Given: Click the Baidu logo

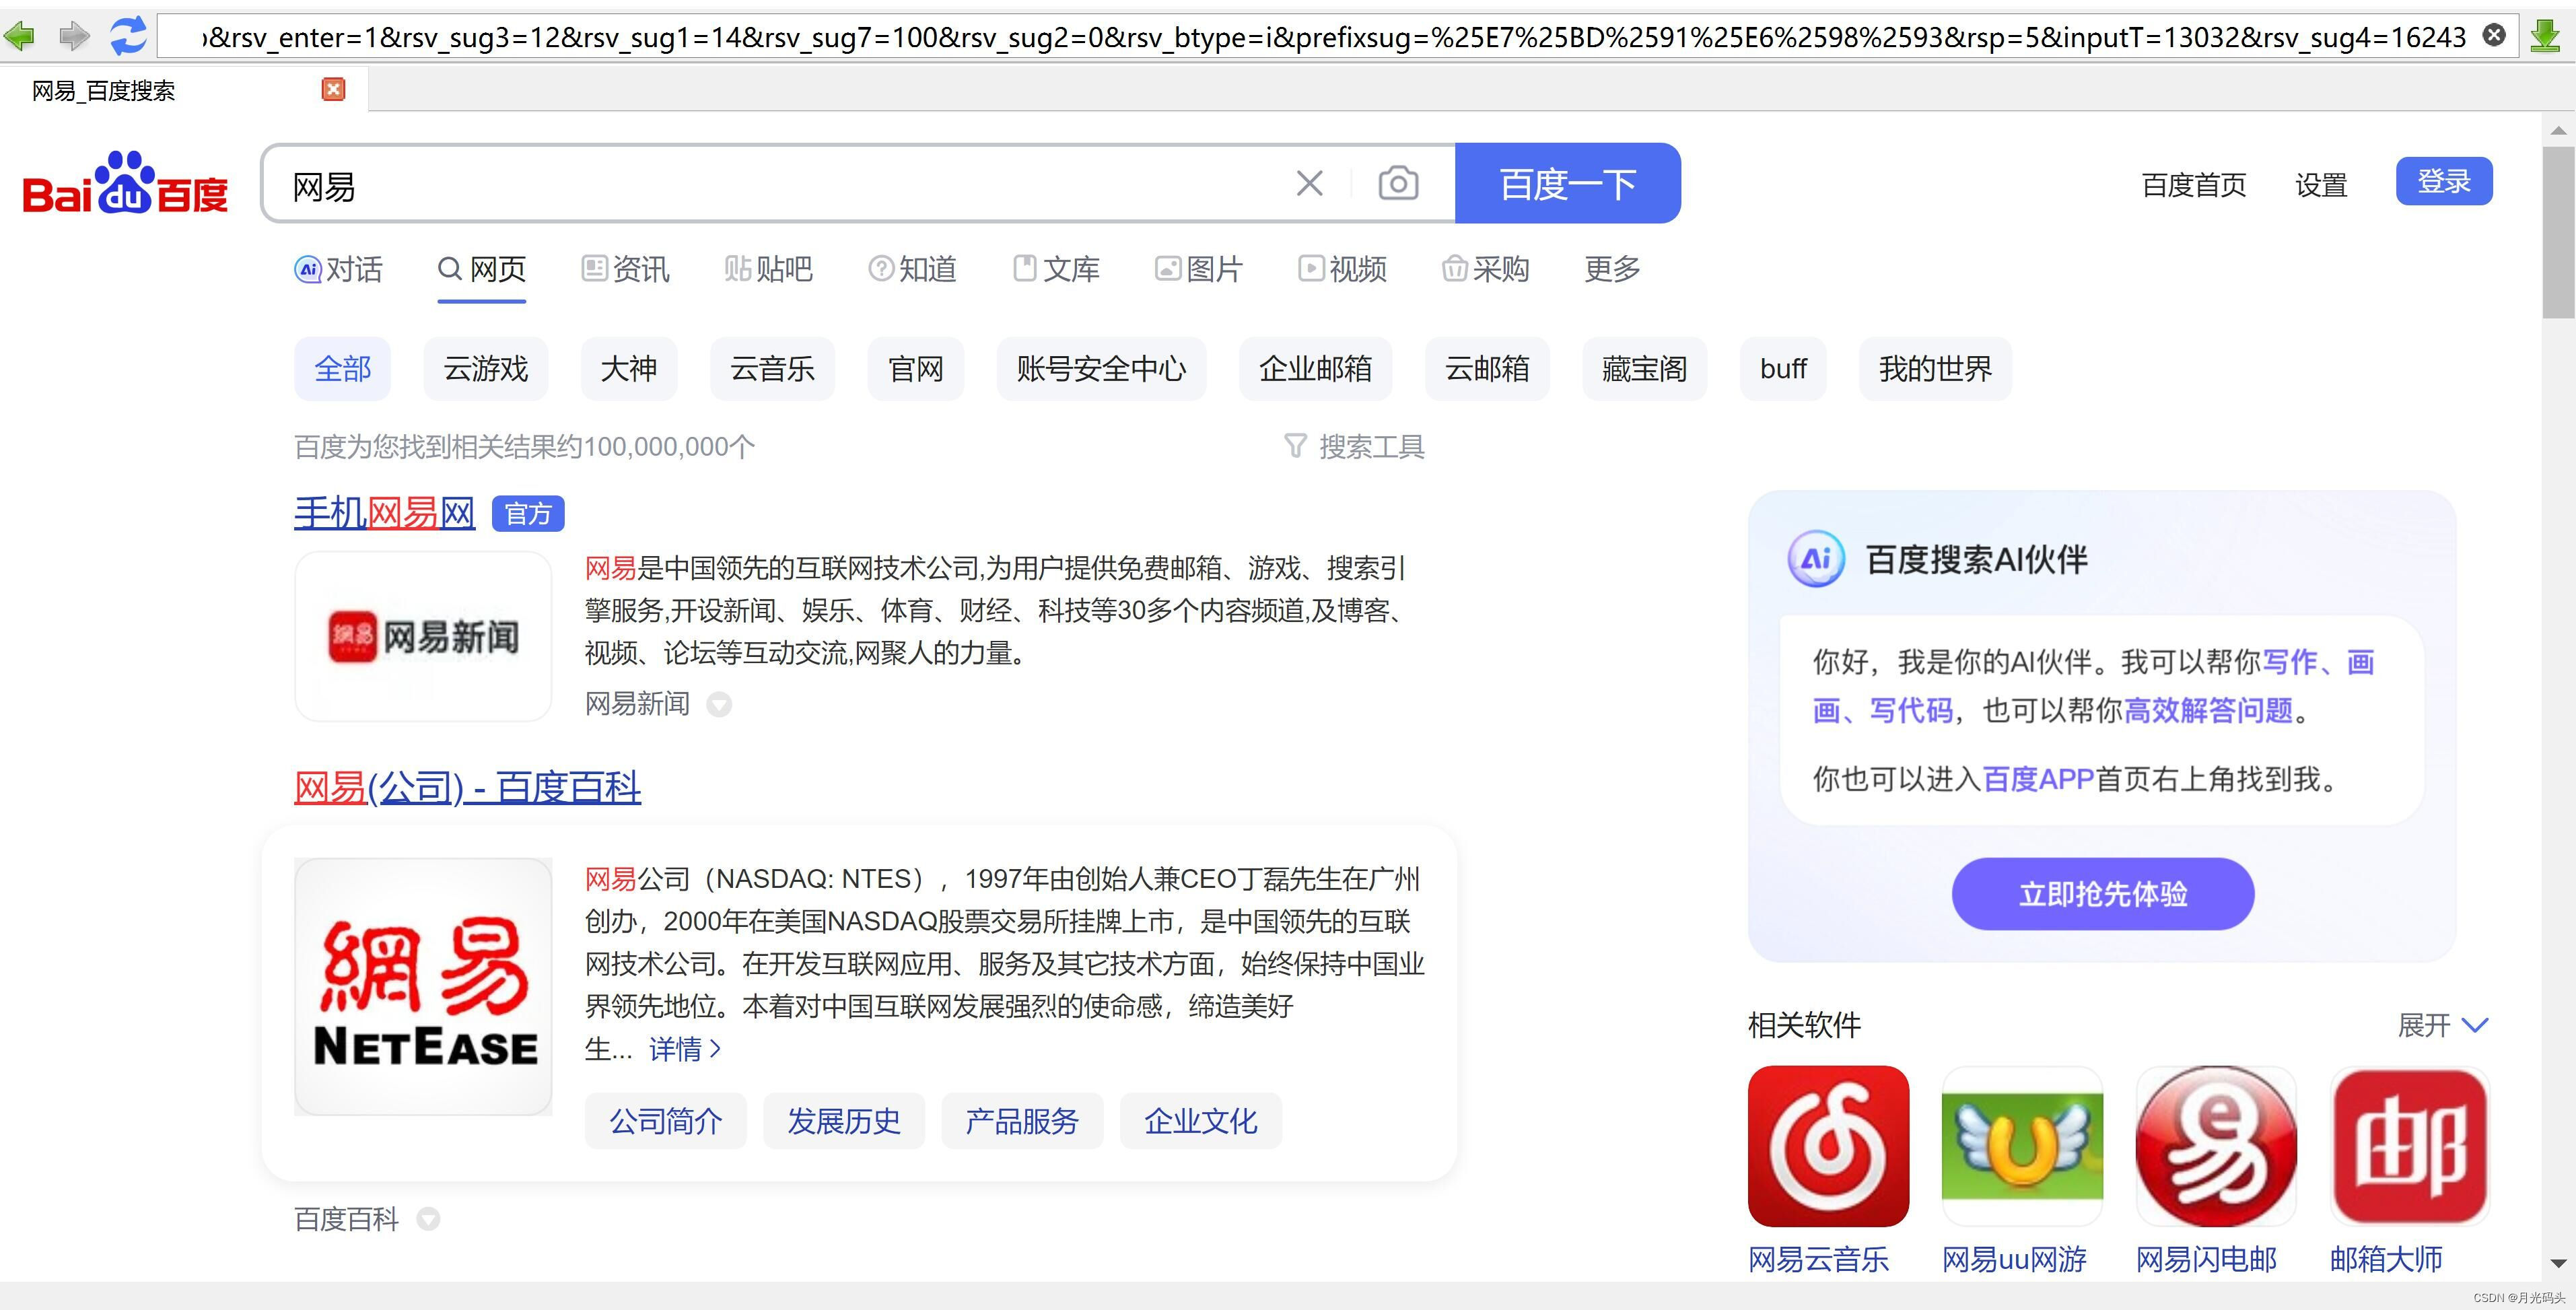Looking at the screenshot, I should coord(125,183).
